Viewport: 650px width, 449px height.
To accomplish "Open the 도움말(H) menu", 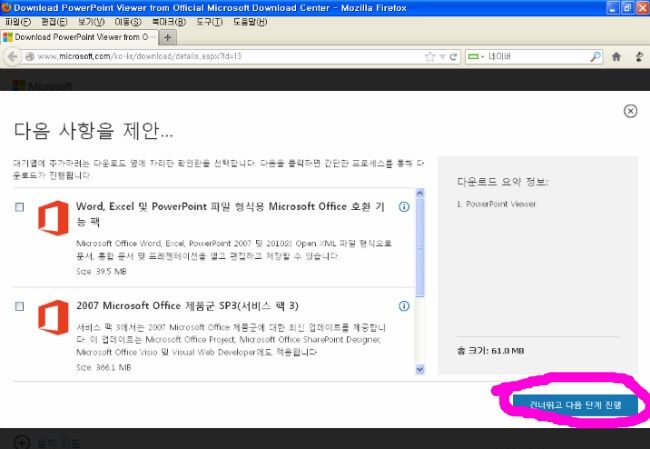I will 250,22.
